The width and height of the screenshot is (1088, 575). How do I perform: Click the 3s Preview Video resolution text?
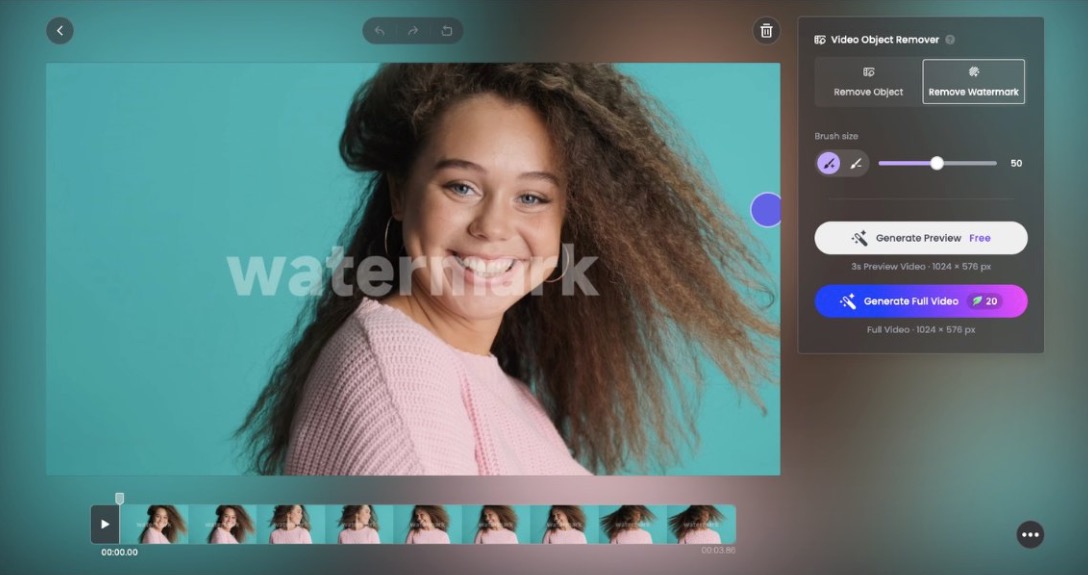pyautogui.click(x=921, y=266)
